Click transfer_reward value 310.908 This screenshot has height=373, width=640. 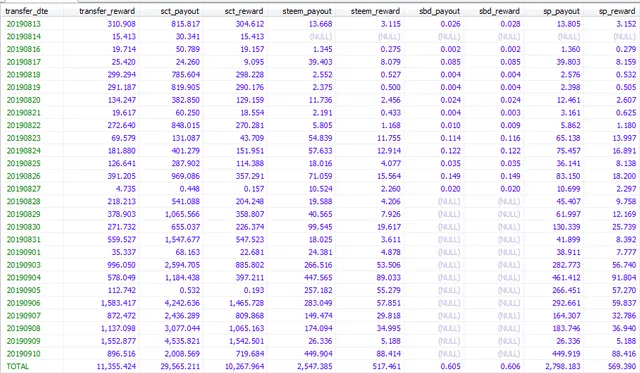coord(122,24)
